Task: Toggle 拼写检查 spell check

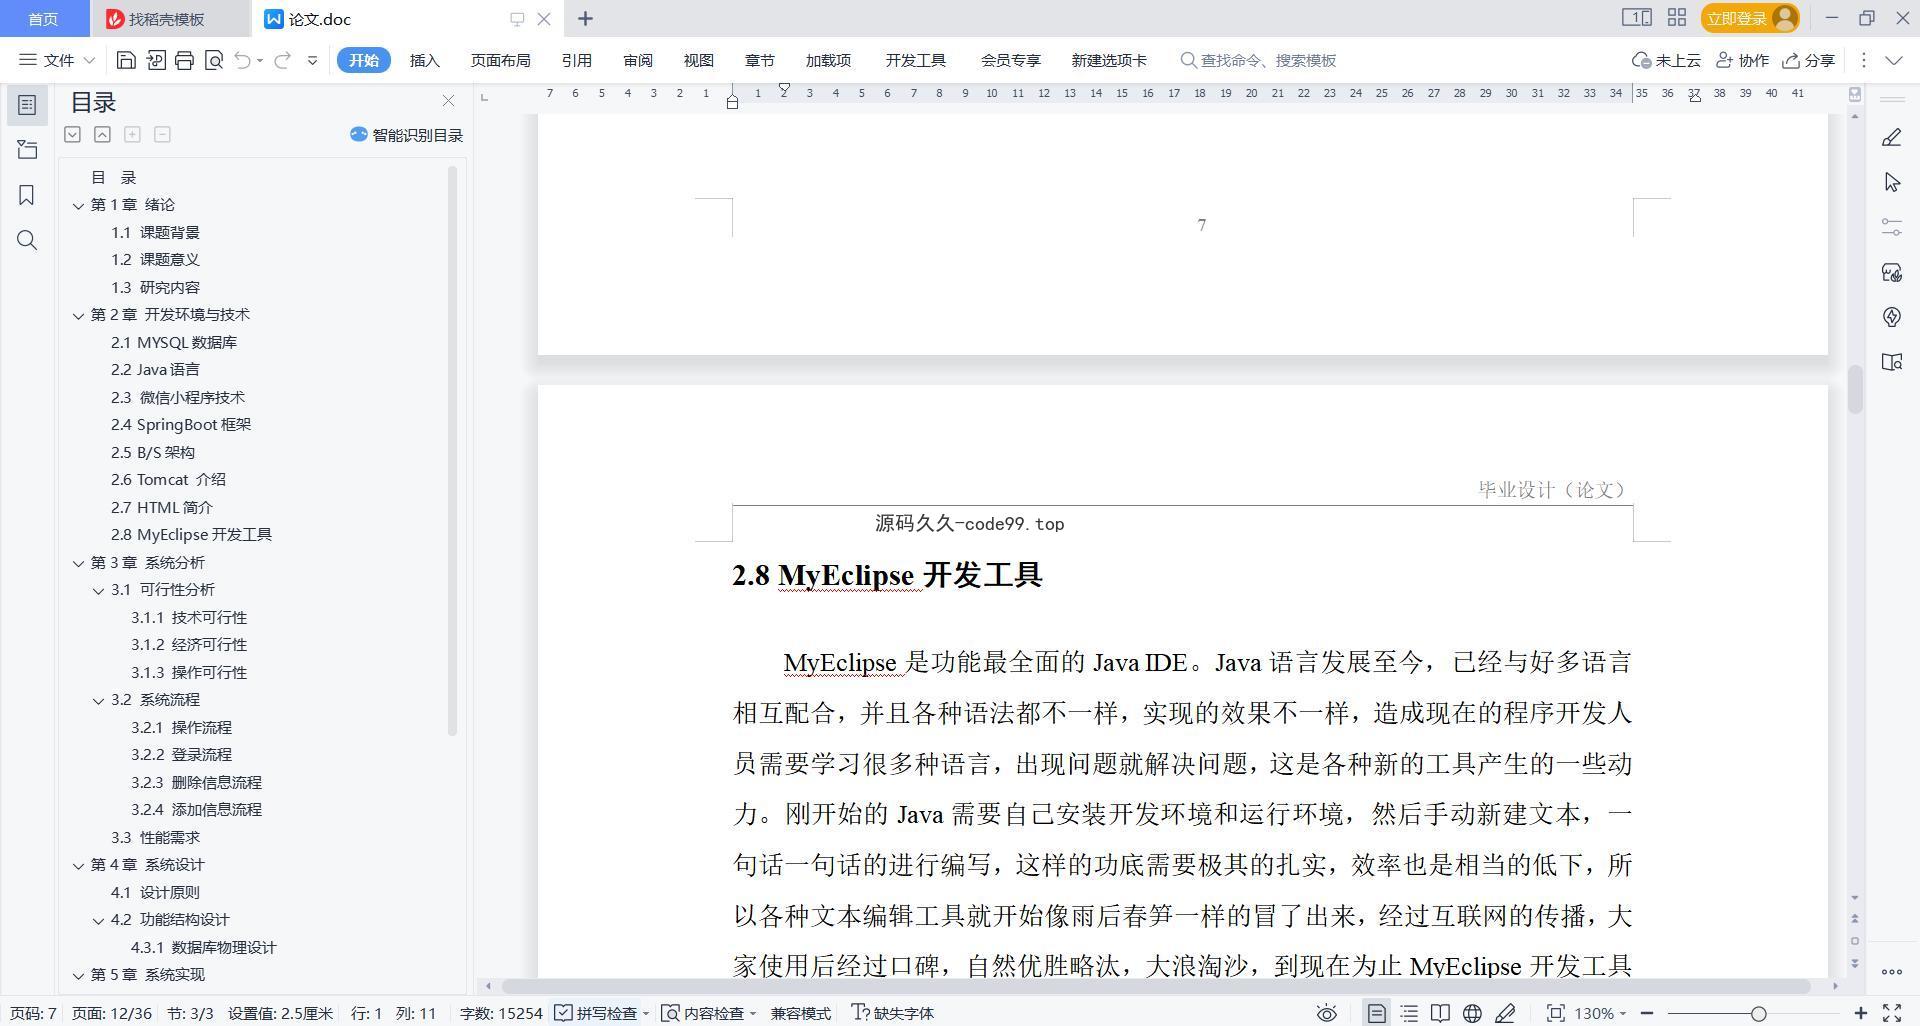Action: 596,1013
